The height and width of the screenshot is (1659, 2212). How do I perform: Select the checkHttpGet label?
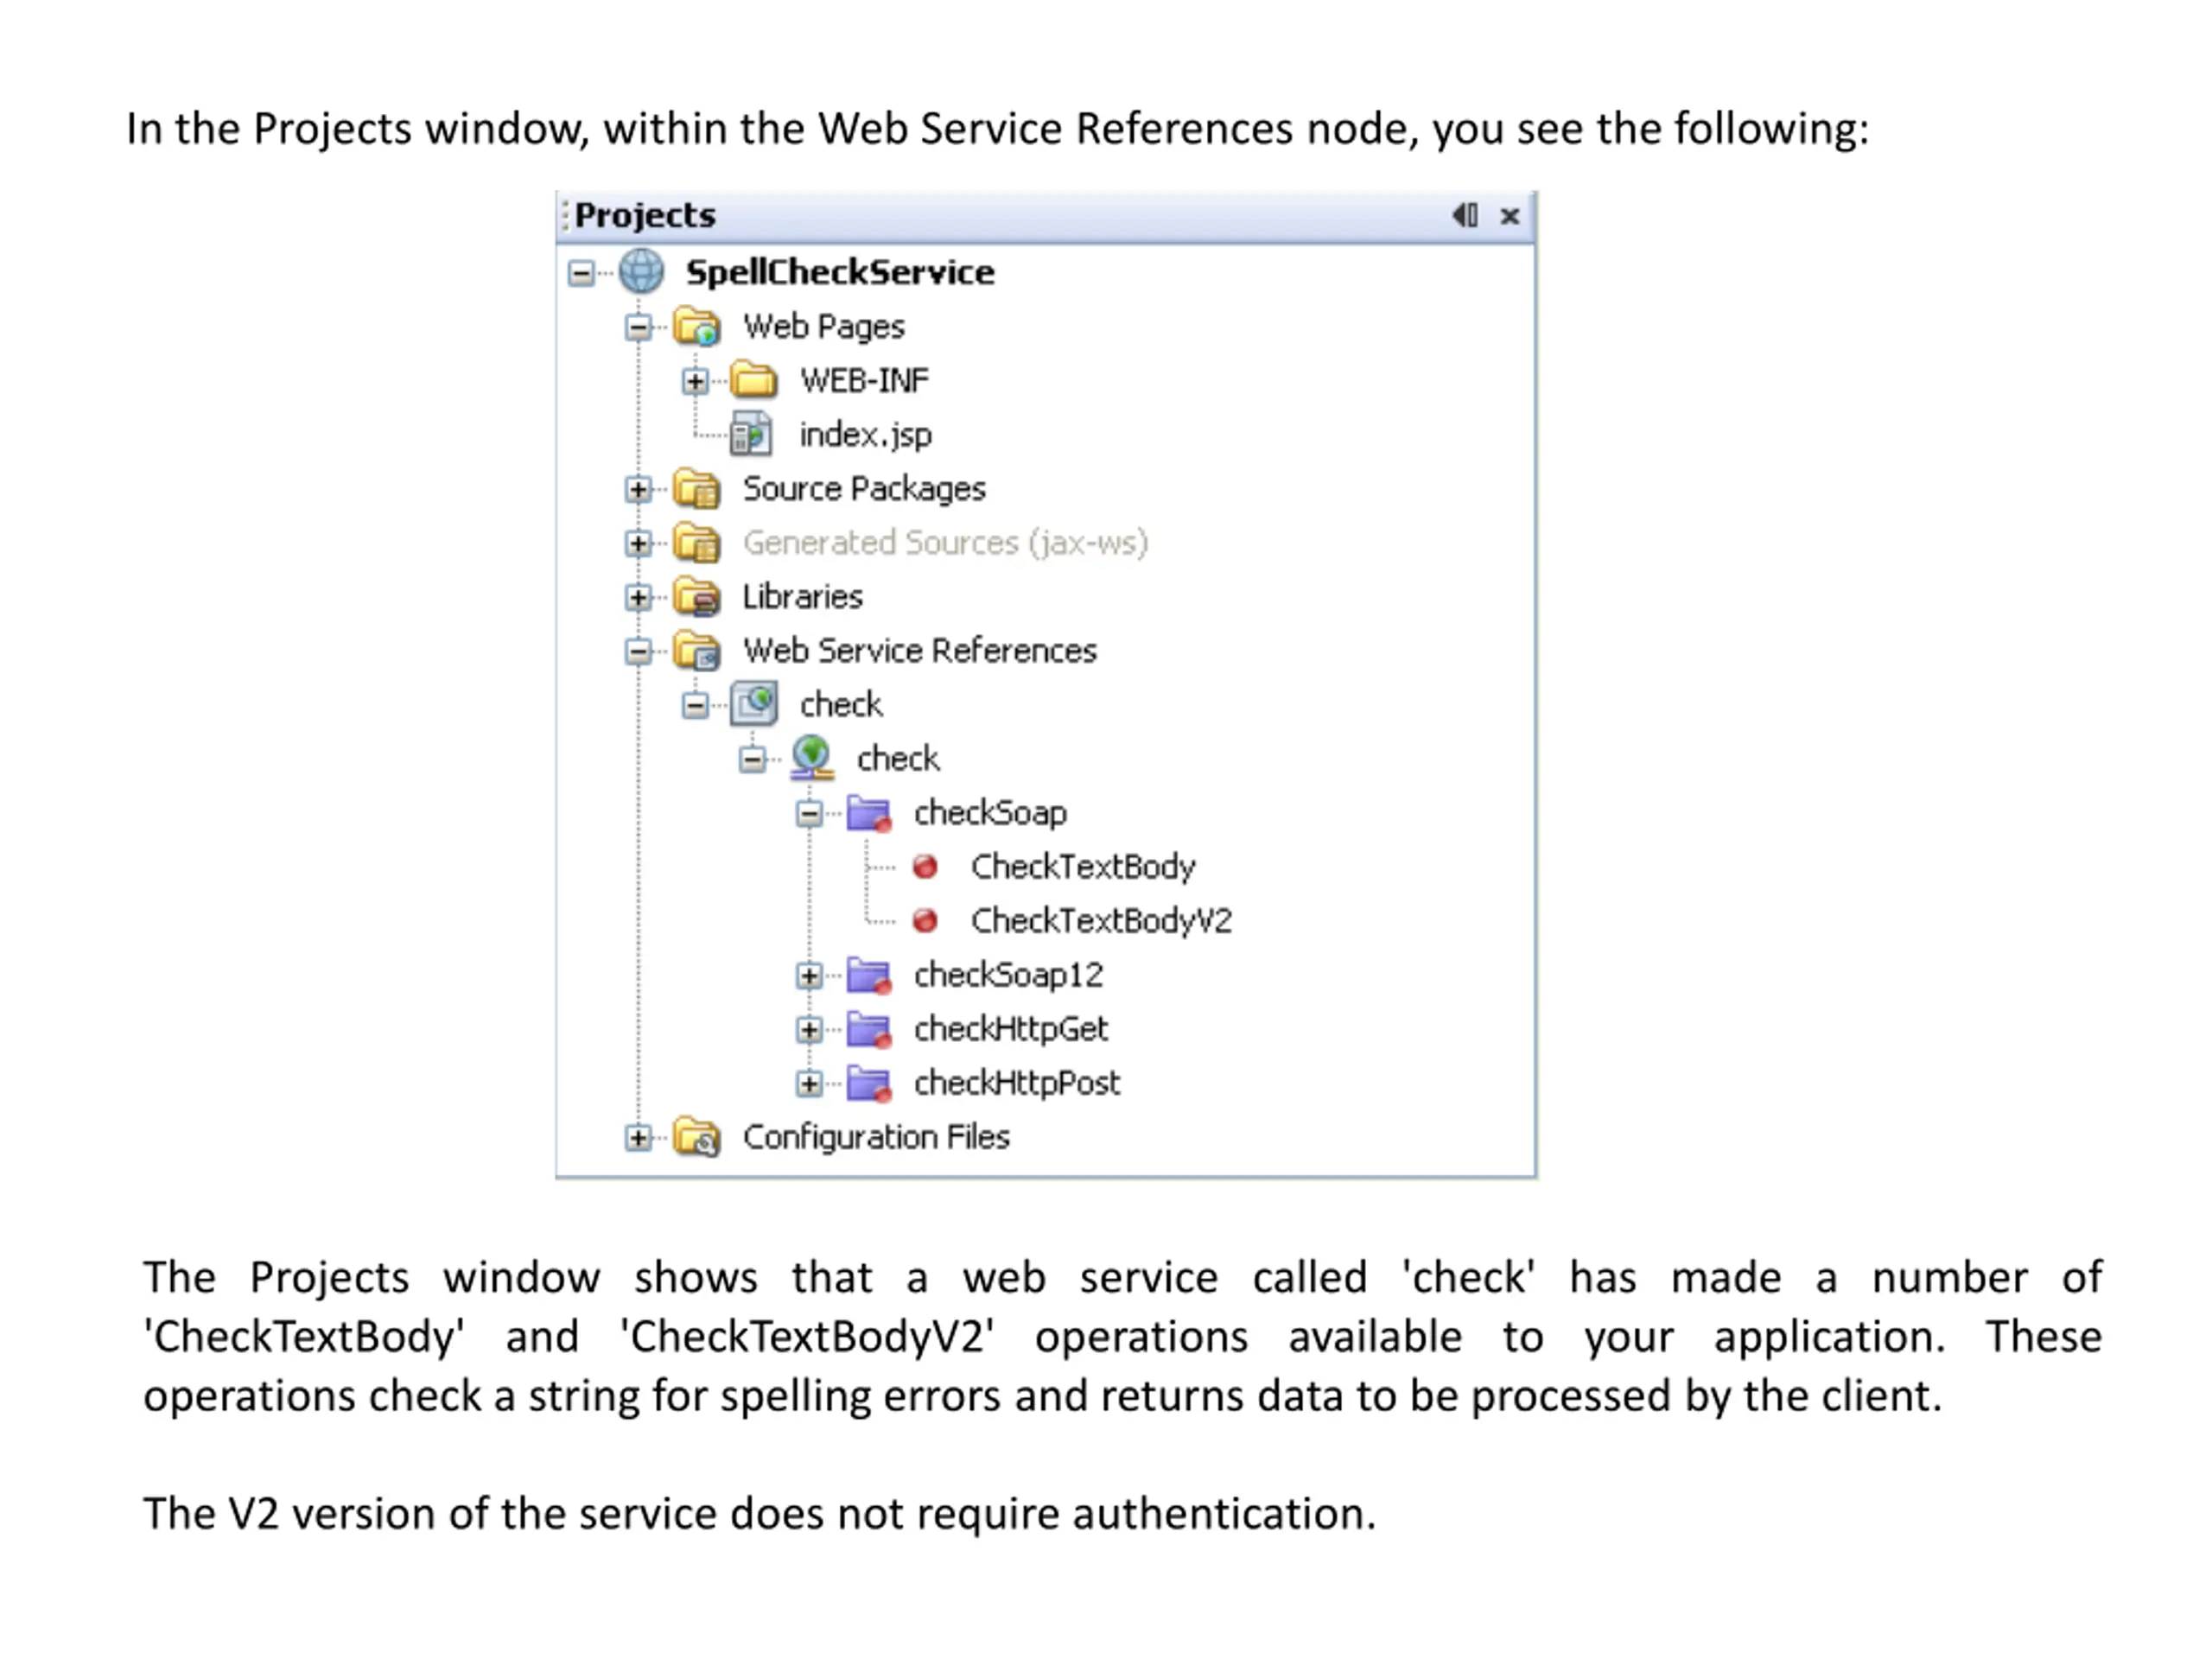tap(1011, 1029)
